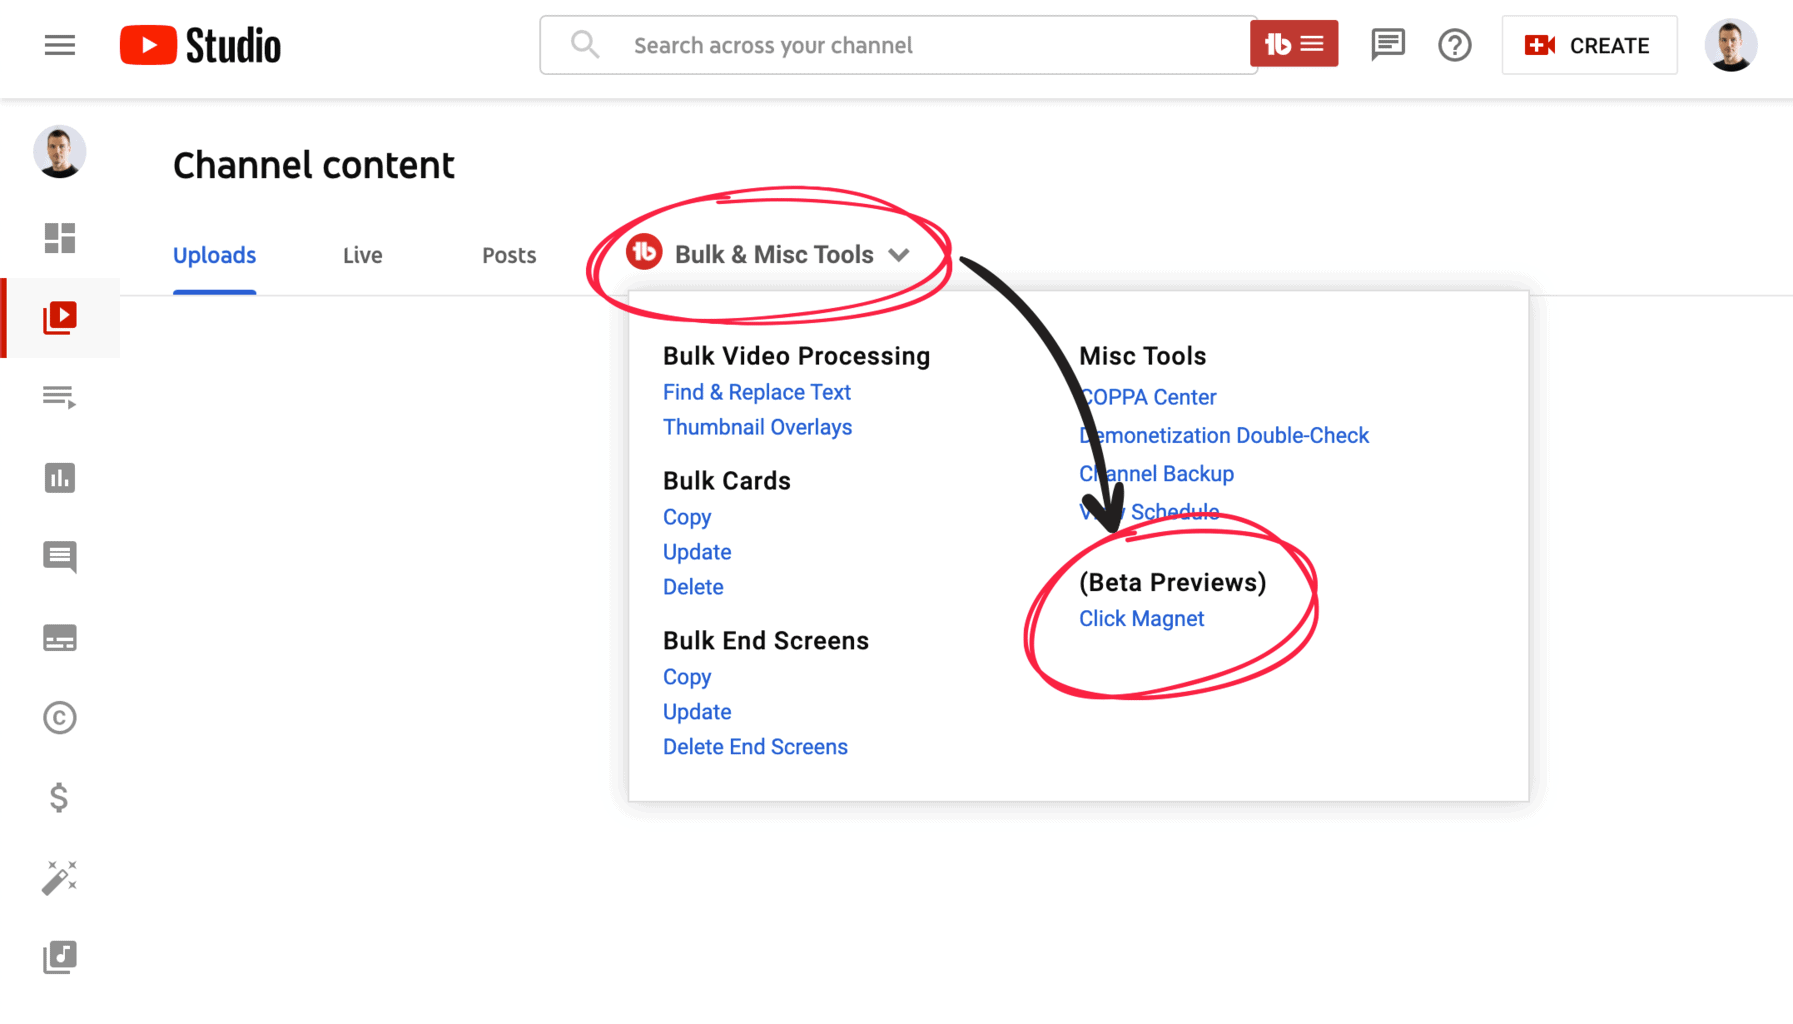
Task: Open account avatar in top bar
Action: coord(1731,45)
